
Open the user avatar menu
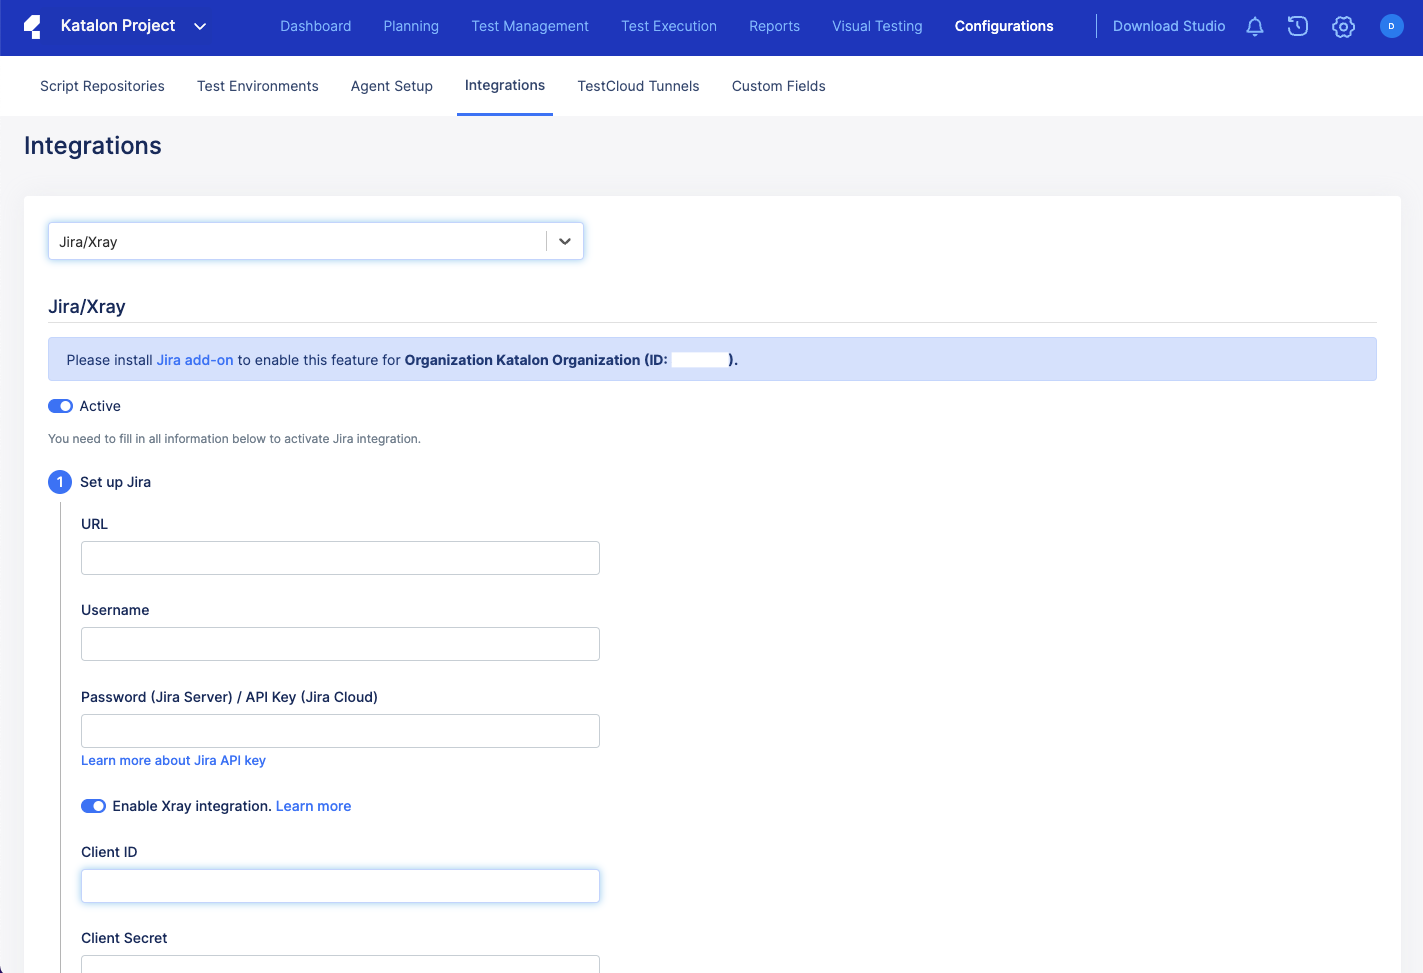point(1391,27)
